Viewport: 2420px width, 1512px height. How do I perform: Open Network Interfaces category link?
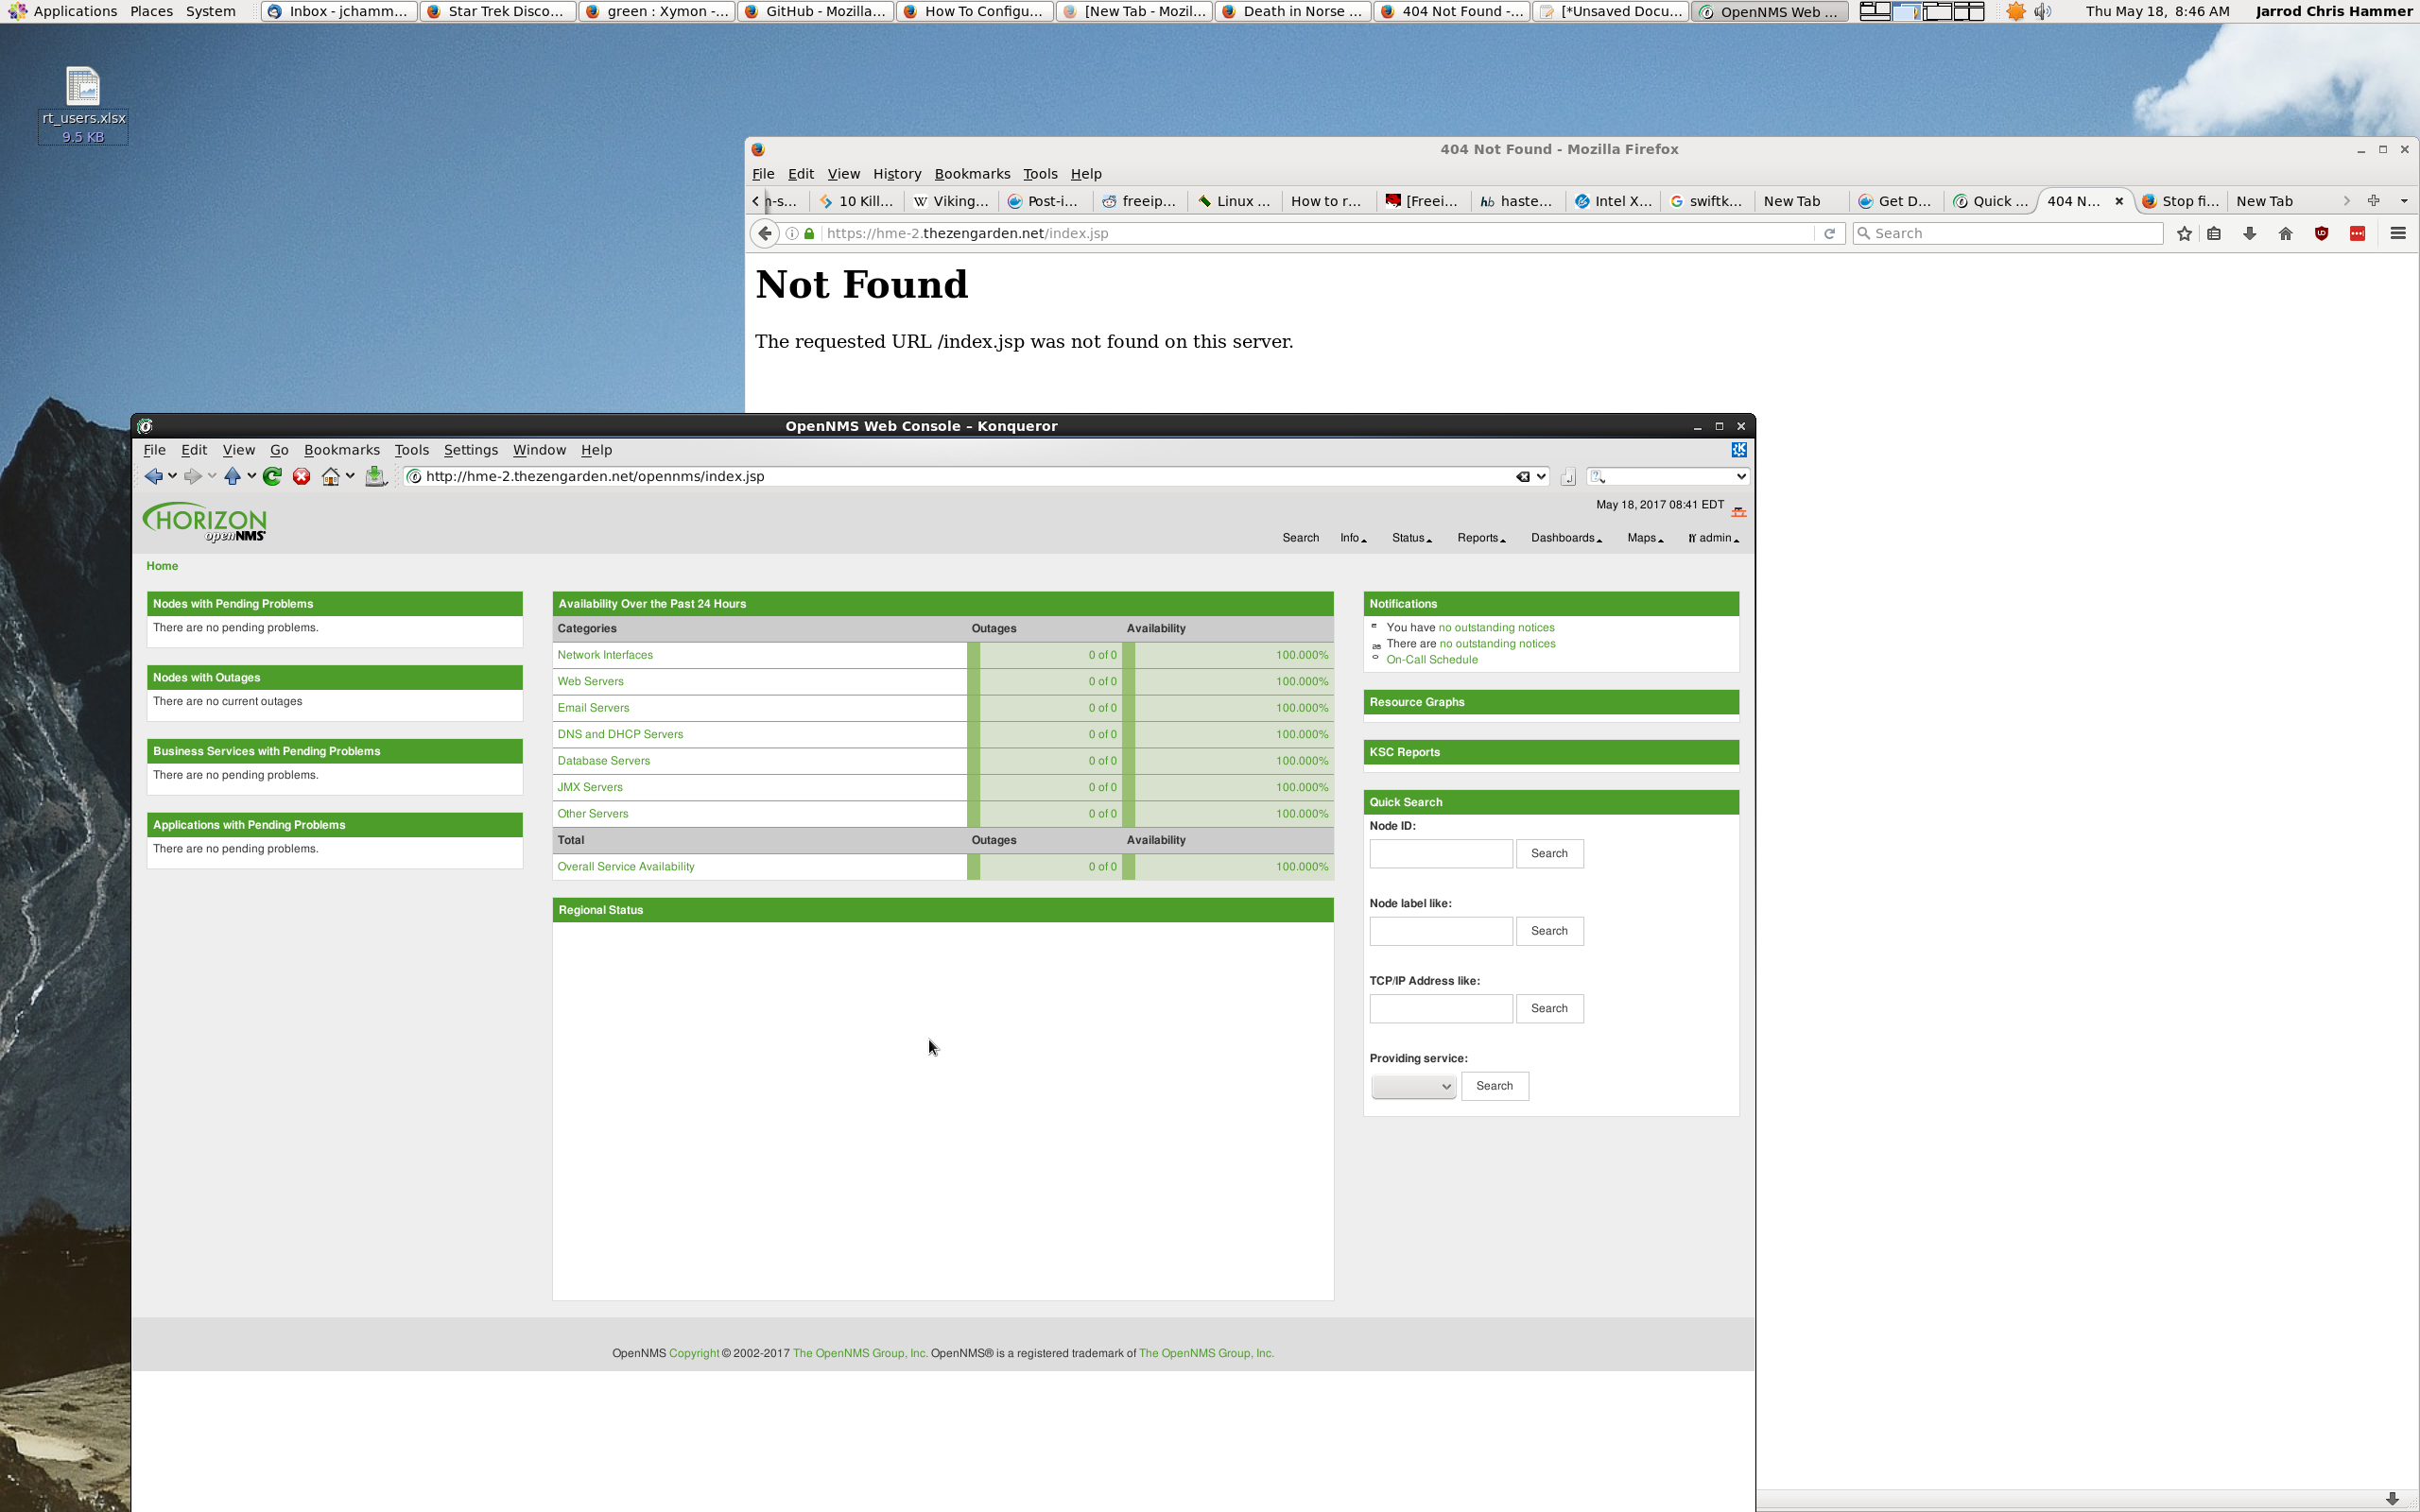[x=605, y=655]
